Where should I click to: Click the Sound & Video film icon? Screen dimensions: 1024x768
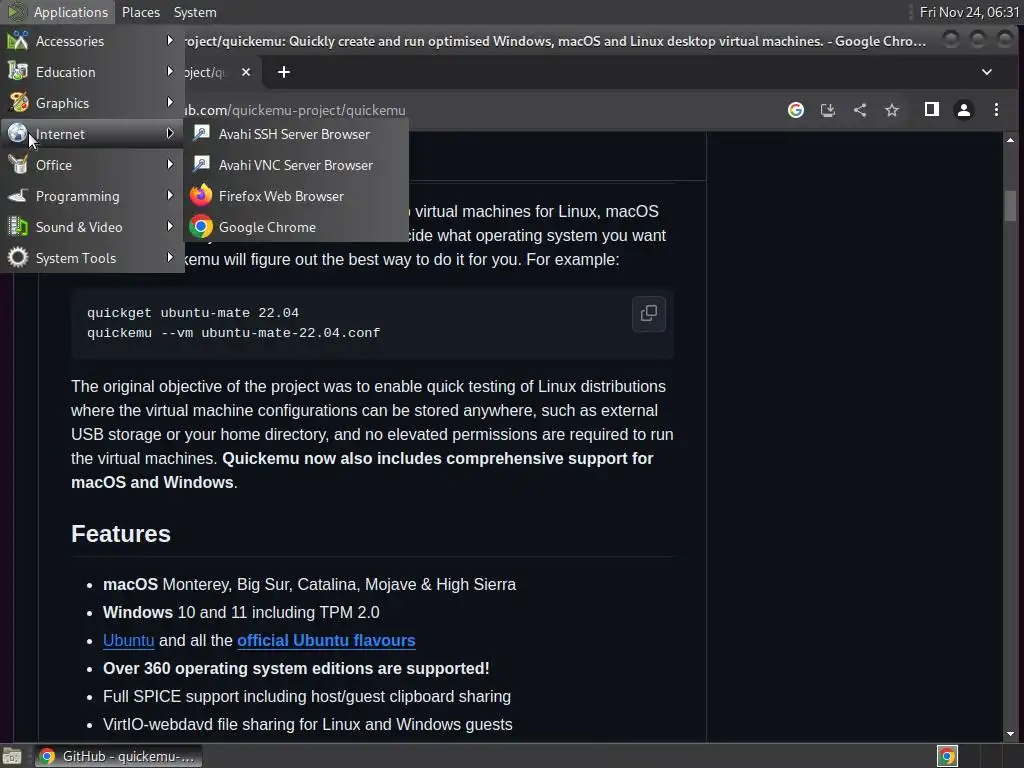[18, 227]
